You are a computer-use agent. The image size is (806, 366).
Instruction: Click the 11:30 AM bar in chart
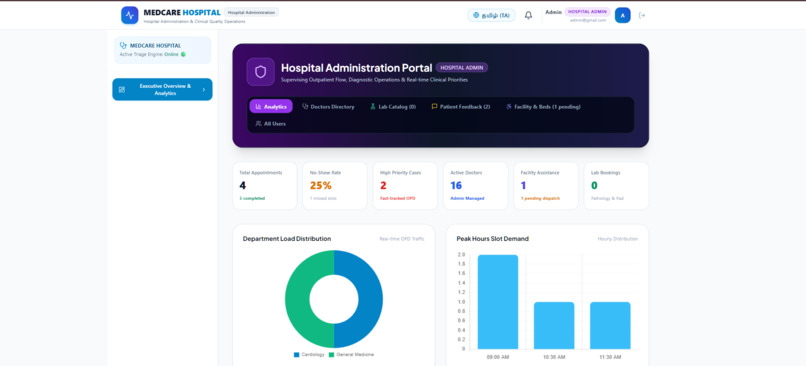click(610, 326)
